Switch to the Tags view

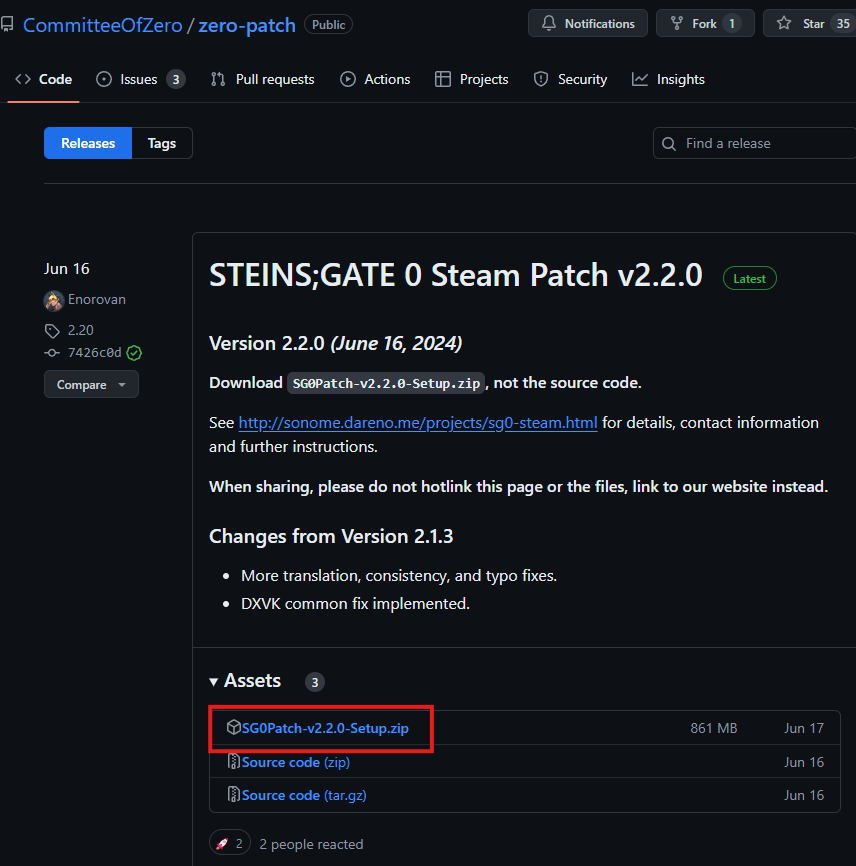(x=162, y=143)
